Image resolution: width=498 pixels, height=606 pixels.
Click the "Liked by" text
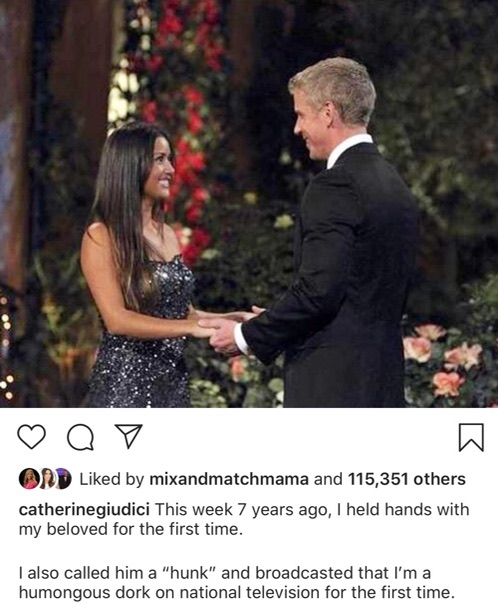coord(112,479)
